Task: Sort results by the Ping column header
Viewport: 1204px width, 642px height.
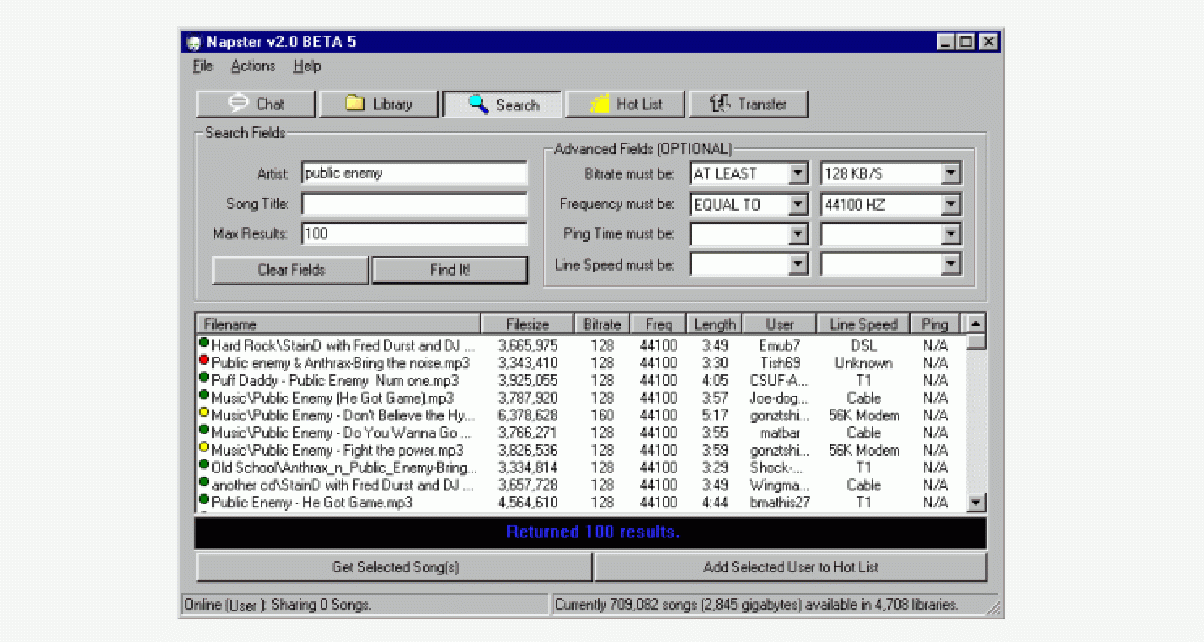Action: pos(936,325)
